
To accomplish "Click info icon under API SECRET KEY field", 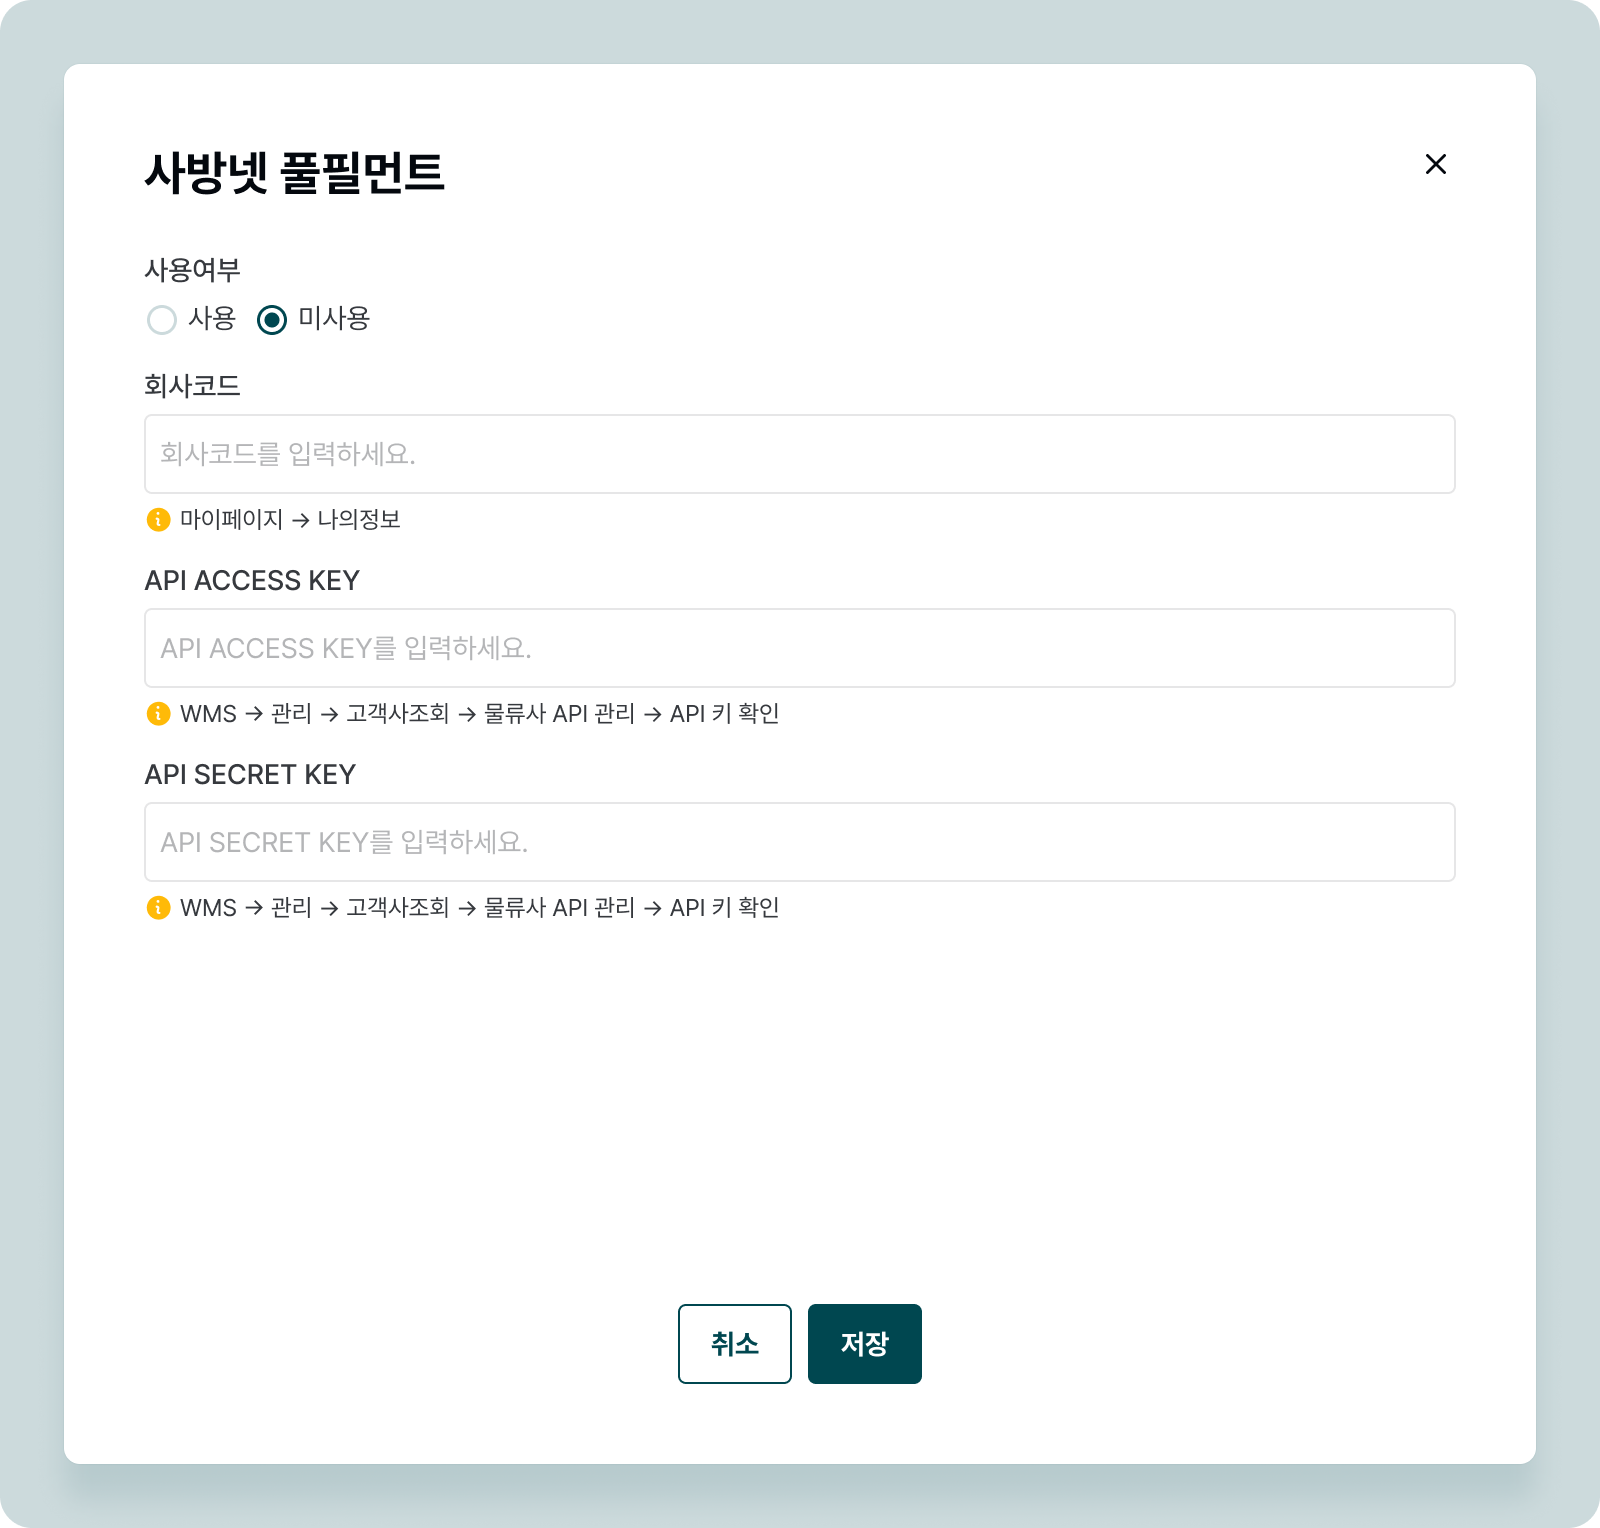I will (158, 908).
